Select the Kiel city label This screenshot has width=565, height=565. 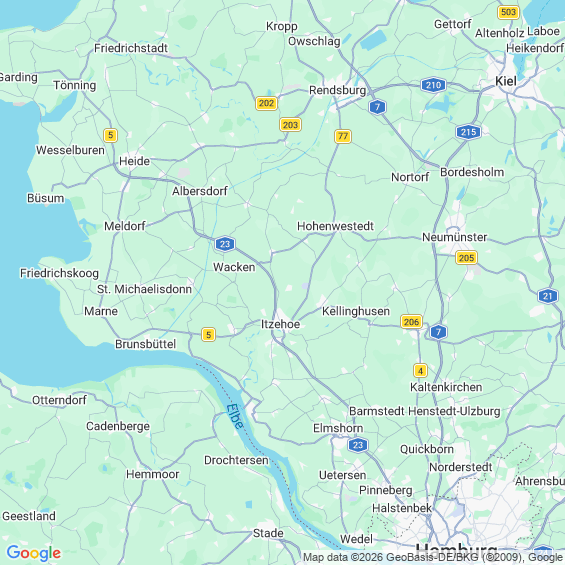[506, 81]
